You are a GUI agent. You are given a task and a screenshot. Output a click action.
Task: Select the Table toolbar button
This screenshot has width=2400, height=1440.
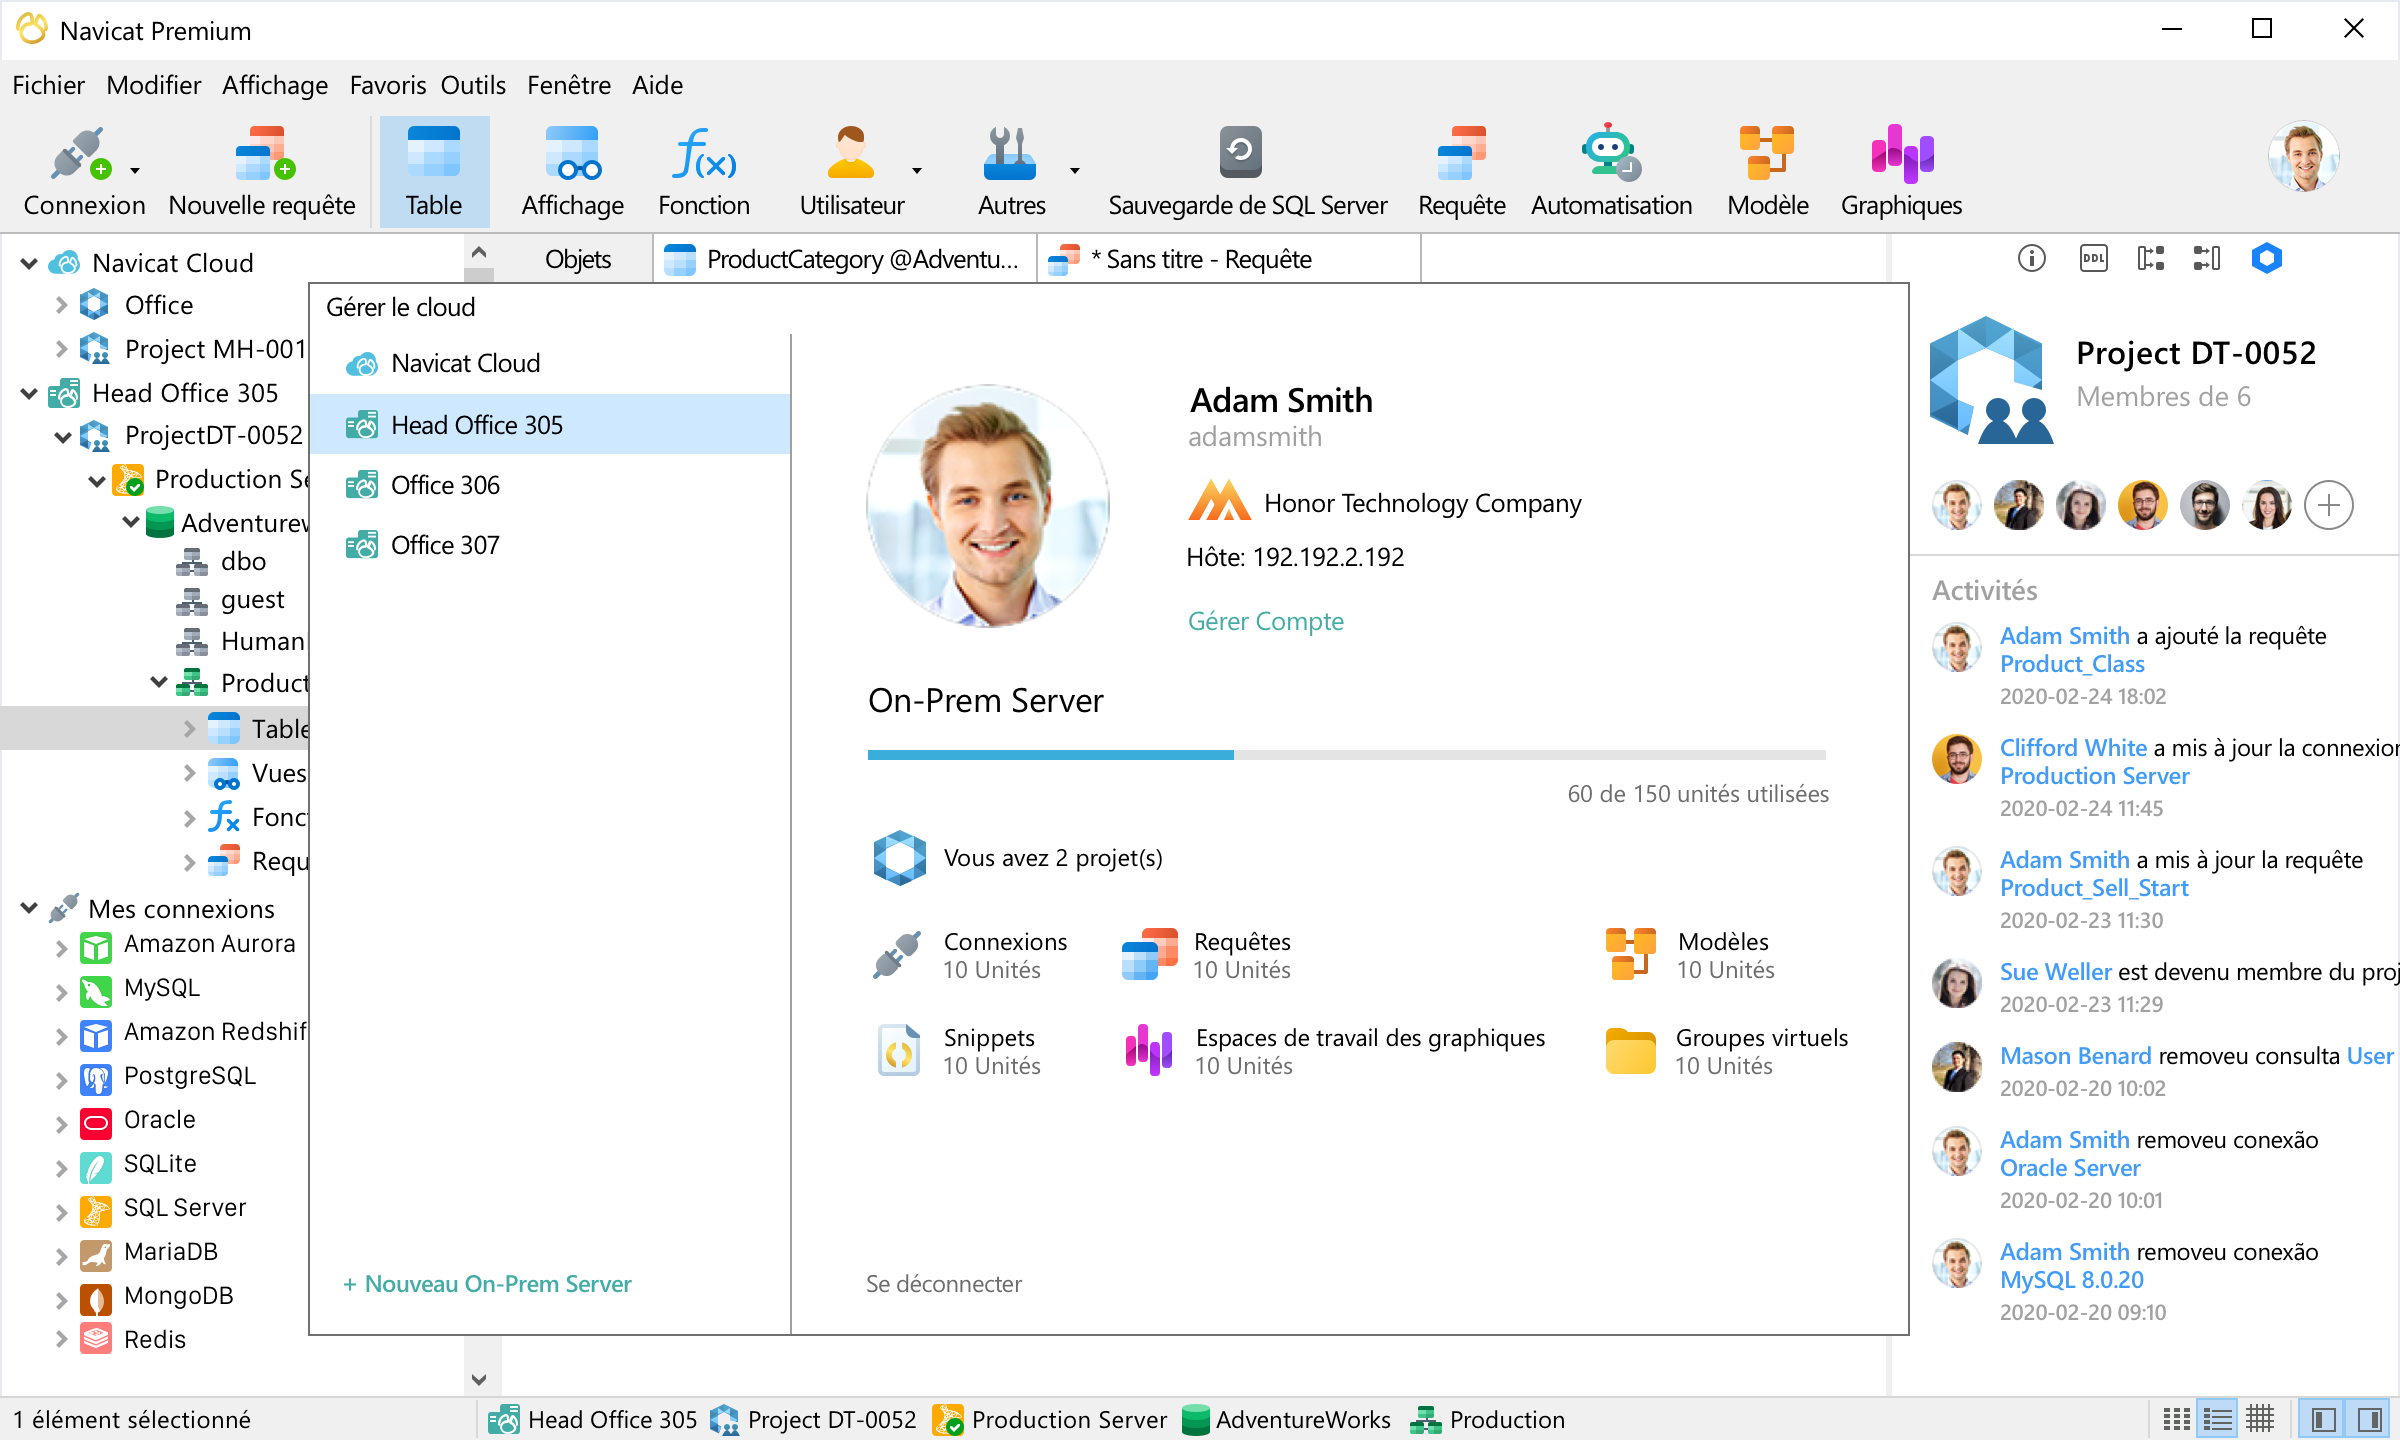434,172
